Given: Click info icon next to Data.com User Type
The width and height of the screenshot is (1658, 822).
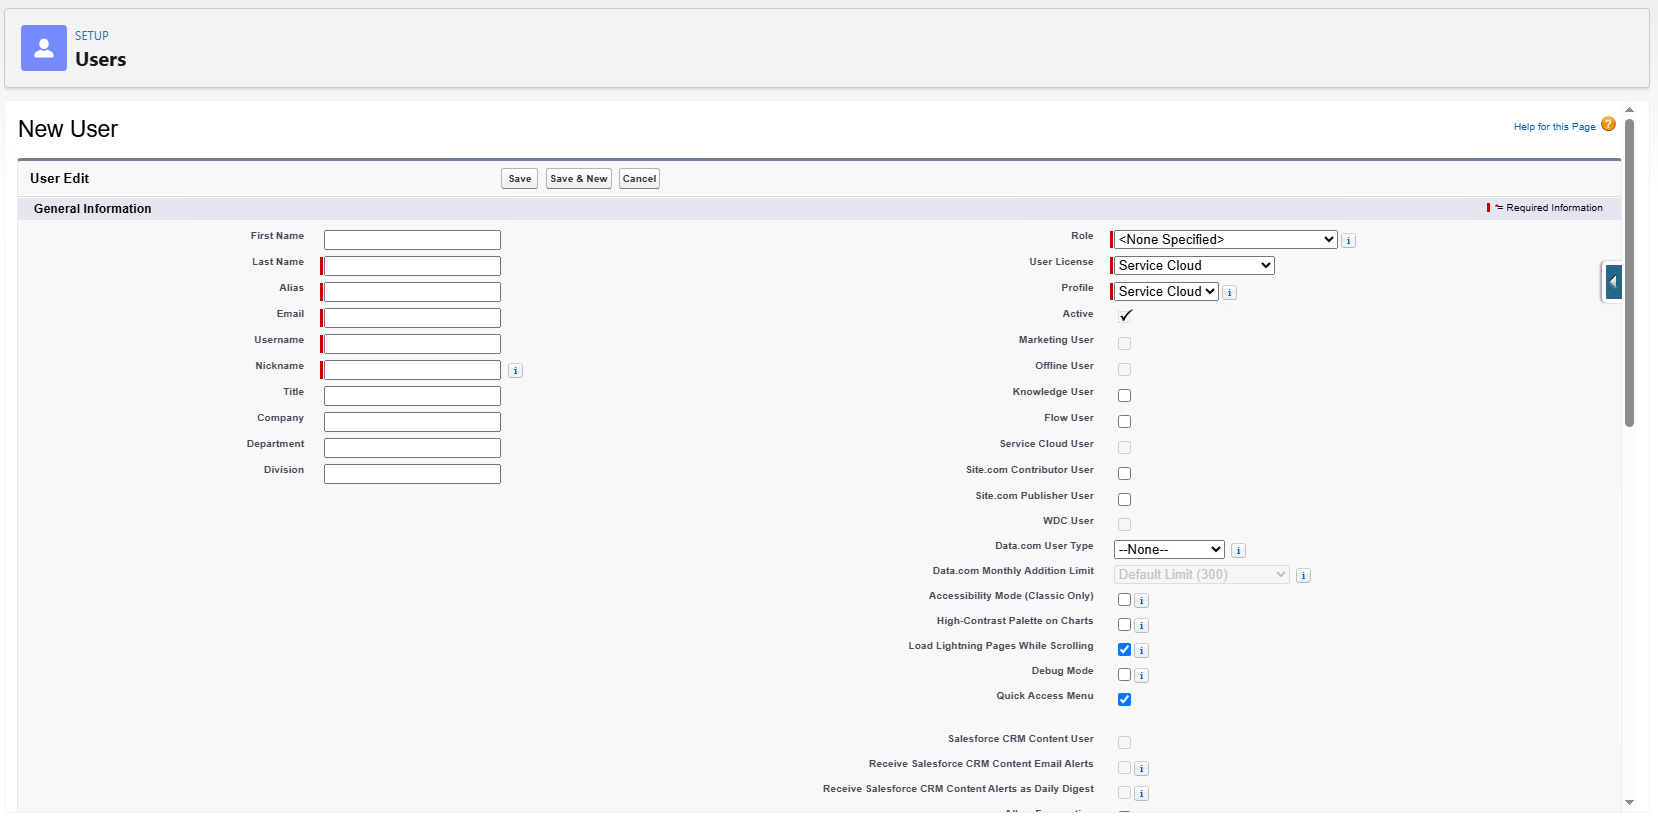Looking at the screenshot, I should pyautogui.click(x=1238, y=551).
